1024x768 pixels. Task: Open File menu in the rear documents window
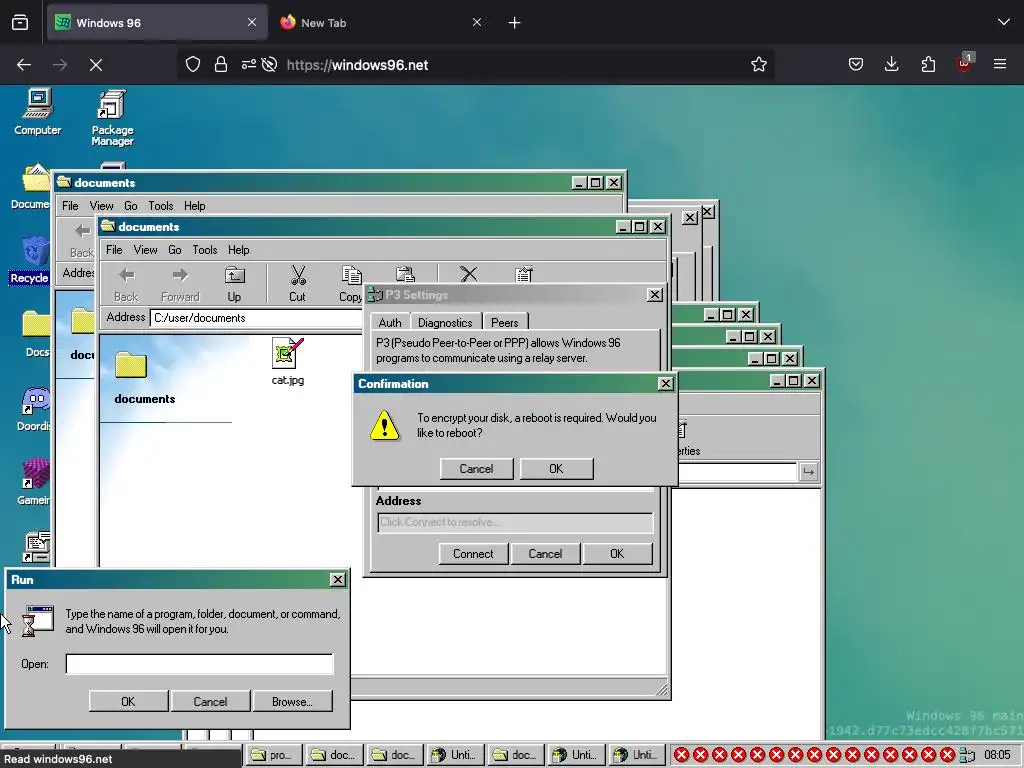[x=70, y=206]
